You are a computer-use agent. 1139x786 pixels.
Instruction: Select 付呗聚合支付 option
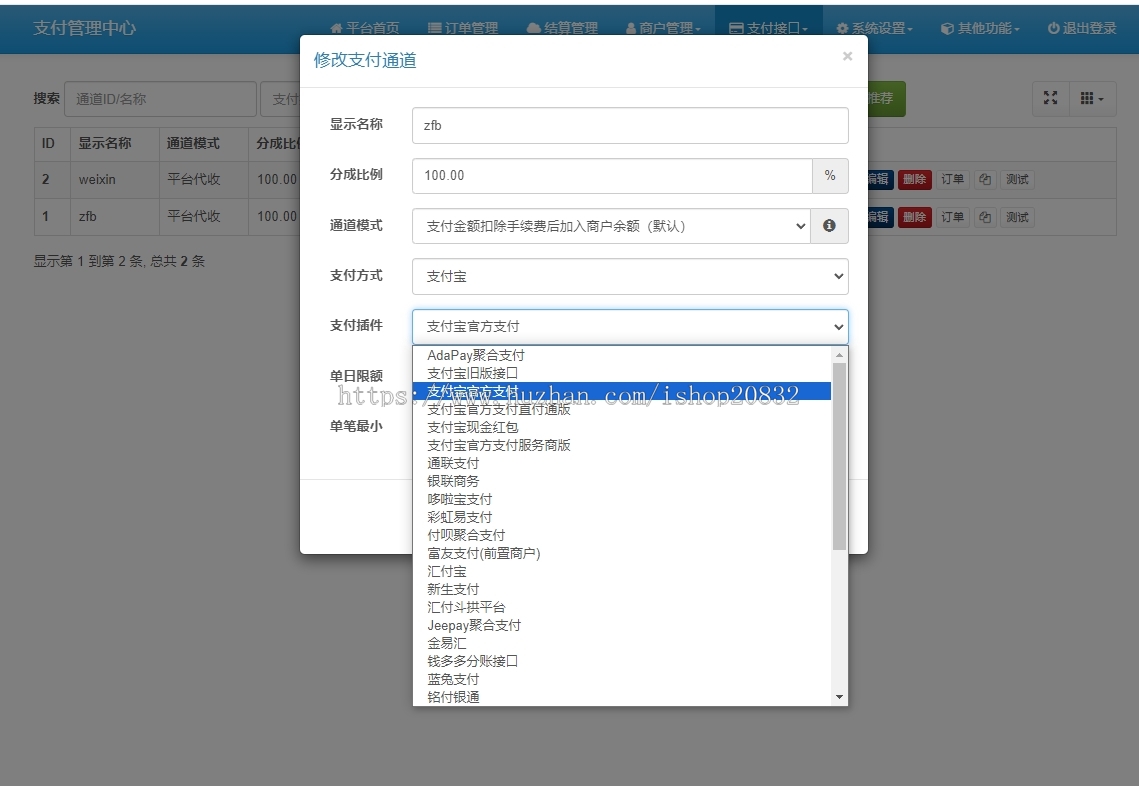tap(622, 535)
